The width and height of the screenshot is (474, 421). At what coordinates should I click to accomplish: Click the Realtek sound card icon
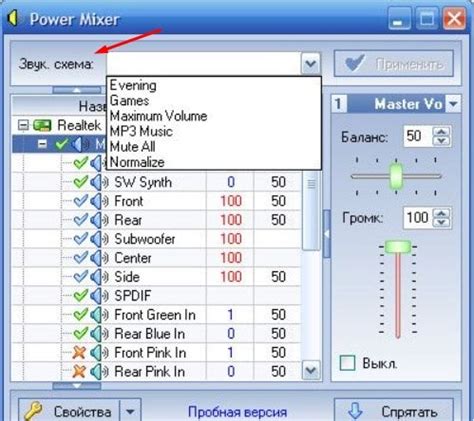(x=42, y=126)
